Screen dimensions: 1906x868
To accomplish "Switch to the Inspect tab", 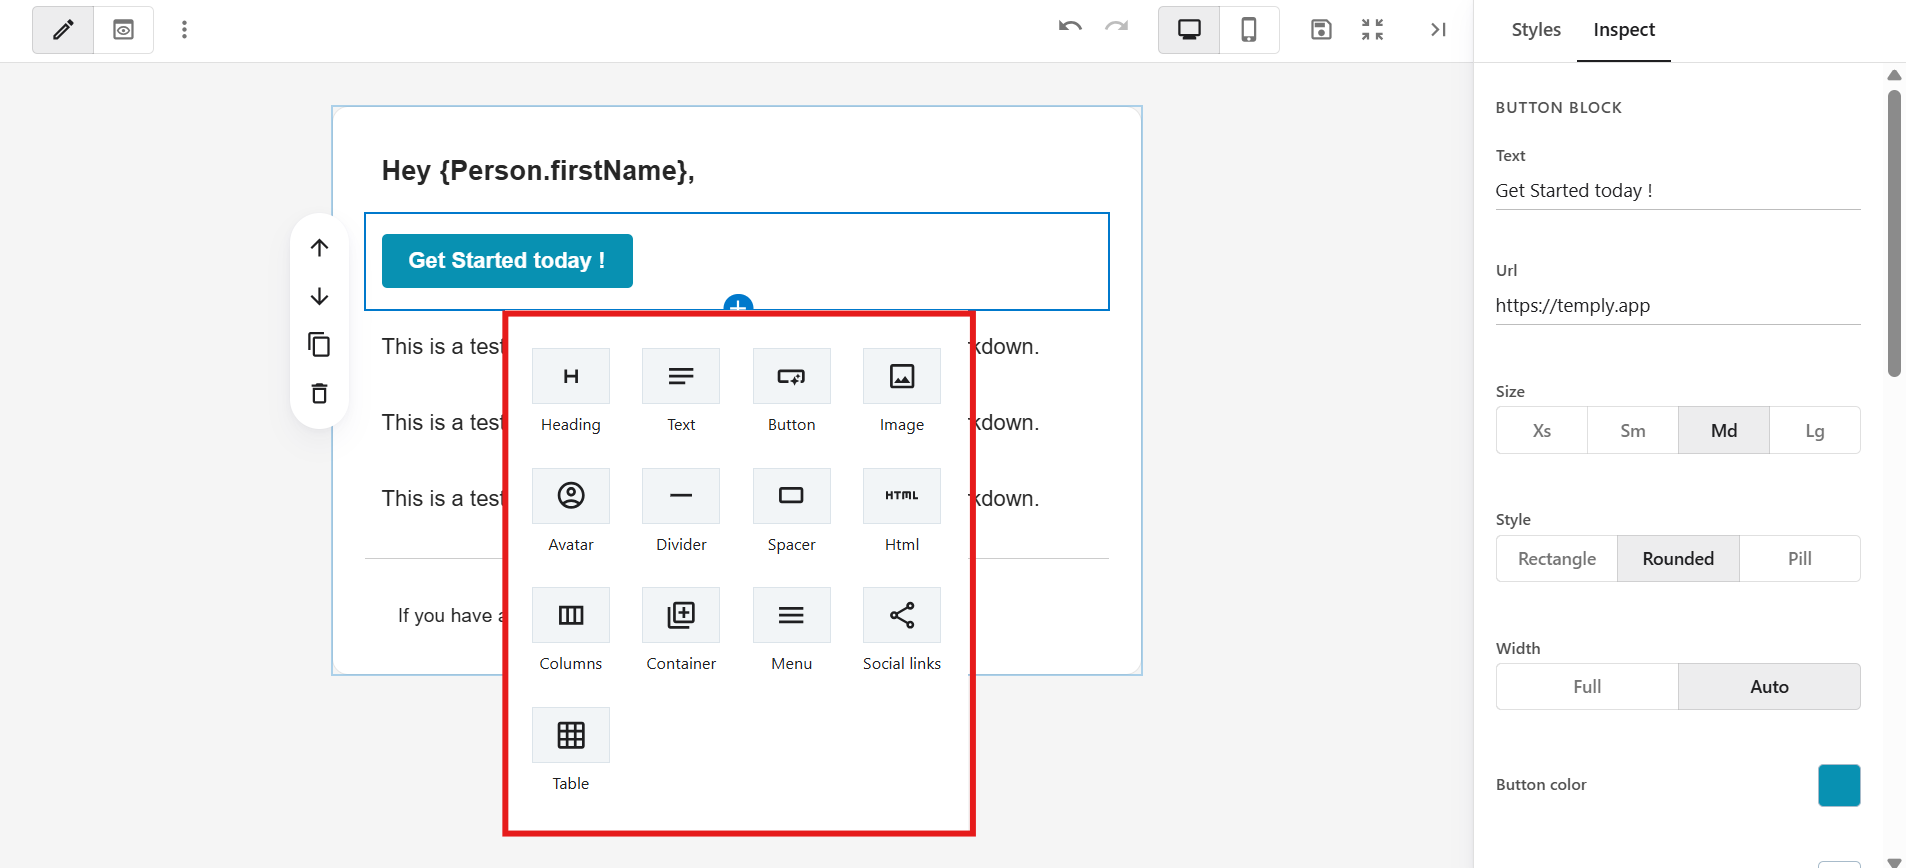I will [1624, 30].
